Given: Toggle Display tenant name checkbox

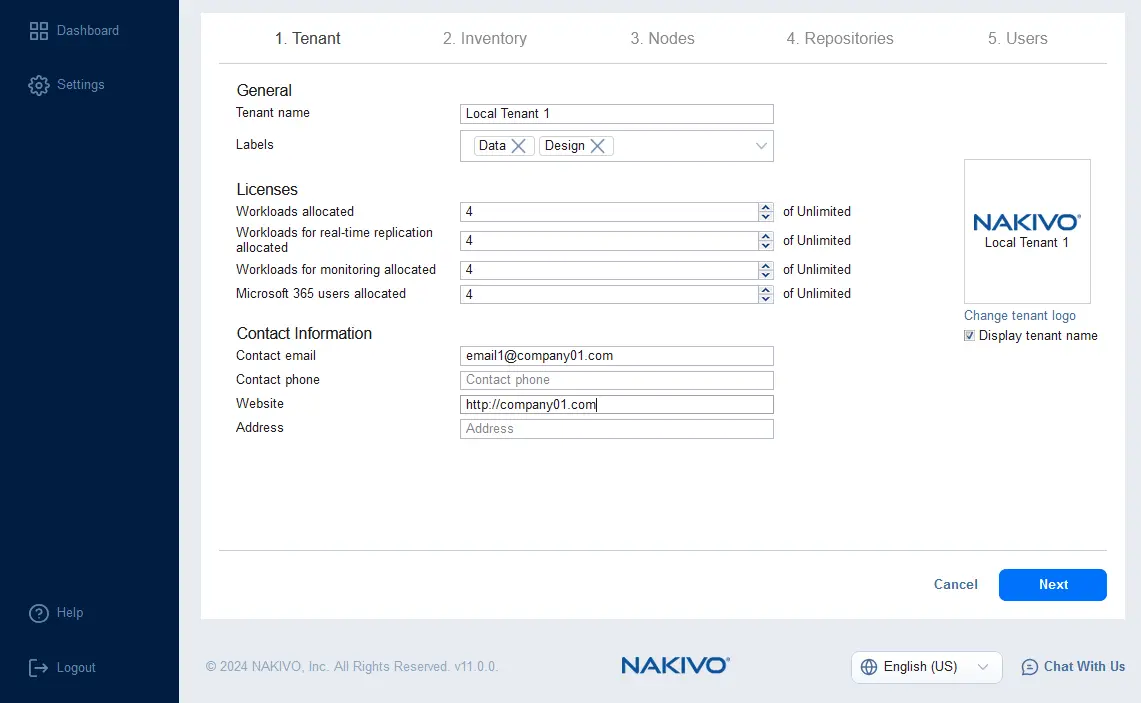Looking at the screenshot, I should [x=969, y=336].
